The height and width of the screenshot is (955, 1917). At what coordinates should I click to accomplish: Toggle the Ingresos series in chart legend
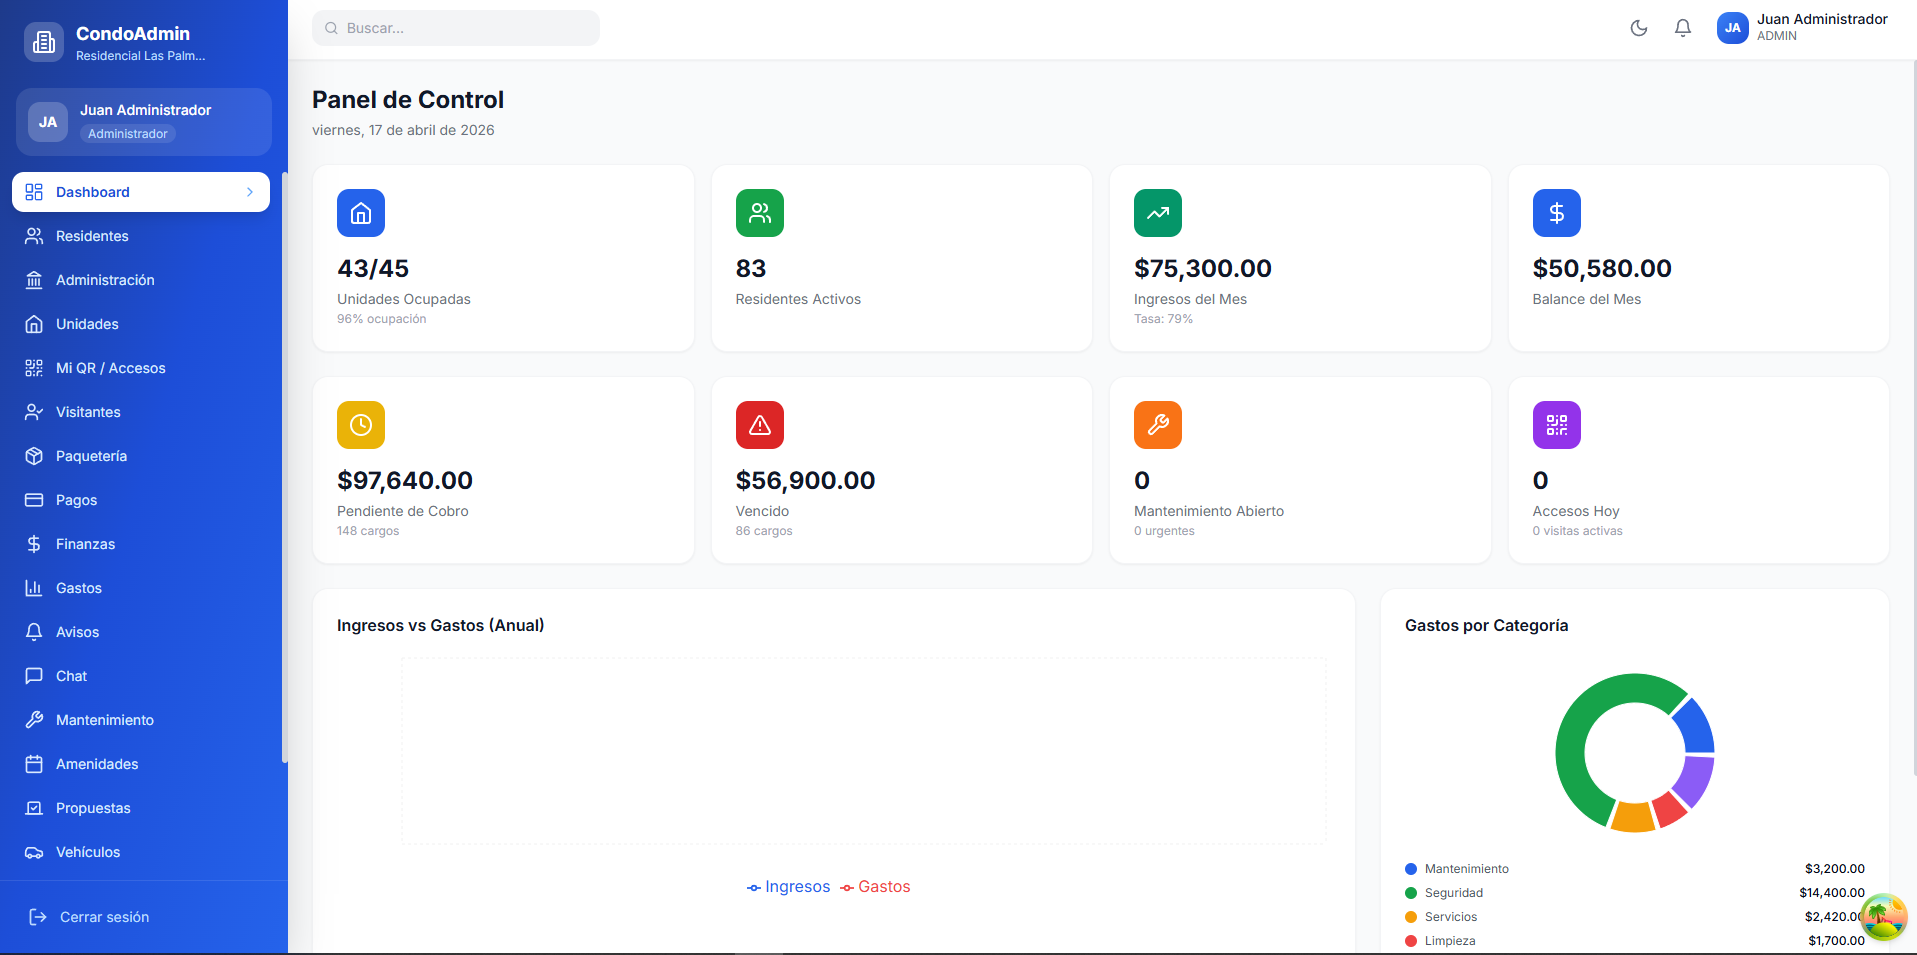[x=789, y=887]
